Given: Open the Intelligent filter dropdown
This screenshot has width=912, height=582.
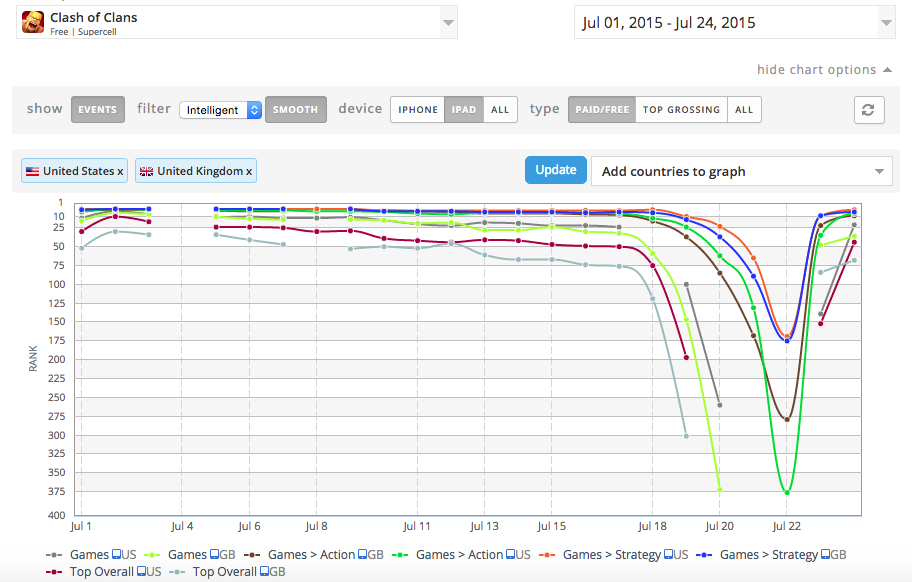Looking at the screenshot, I should 221,110.
